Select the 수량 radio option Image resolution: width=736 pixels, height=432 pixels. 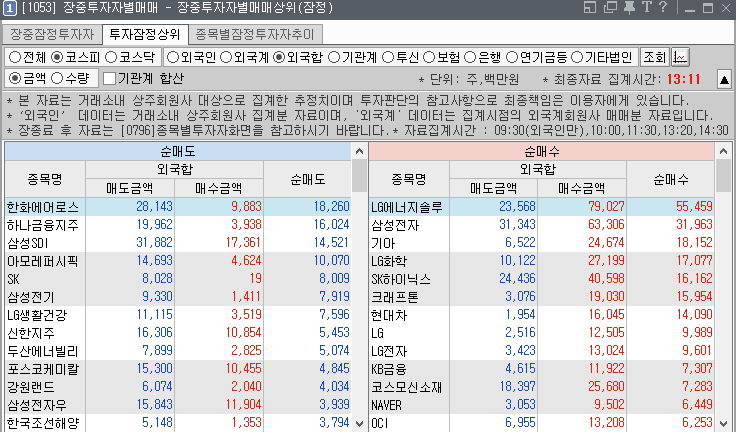(57, 78)
